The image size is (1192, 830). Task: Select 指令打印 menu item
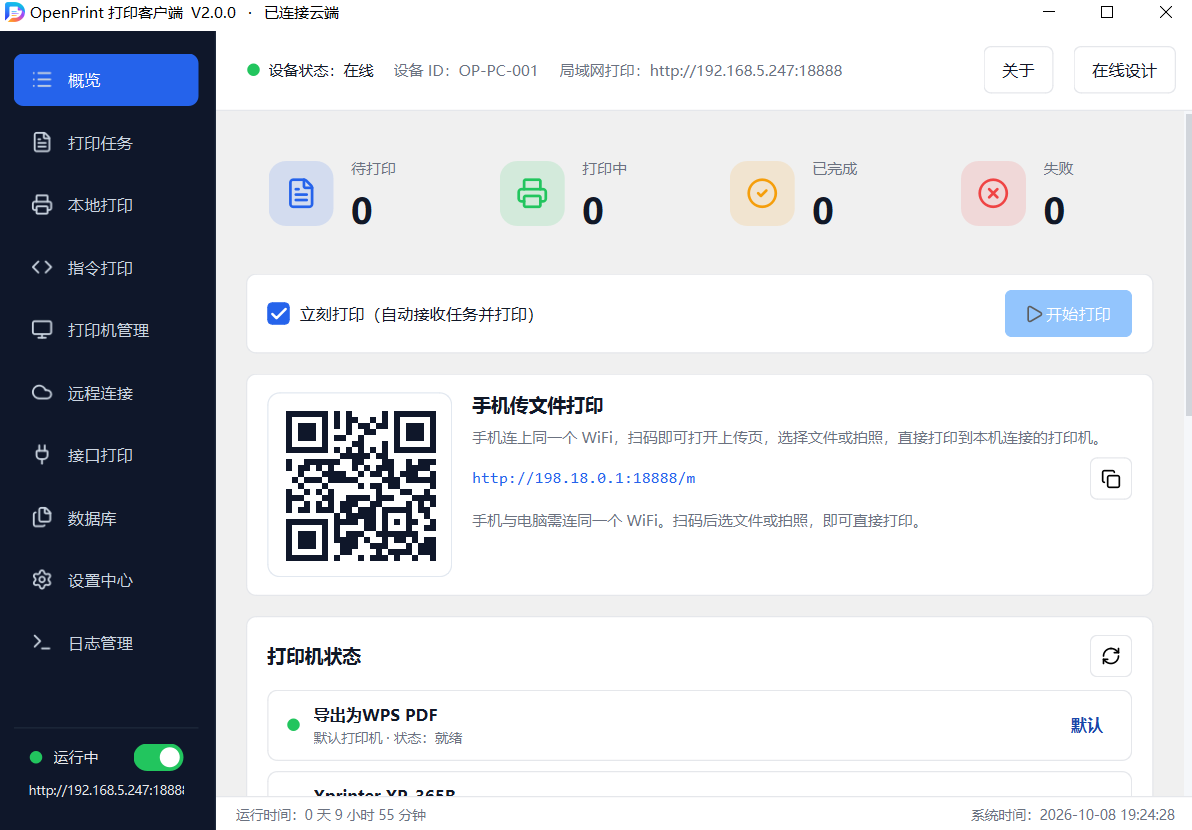click(x=106, y=268)
